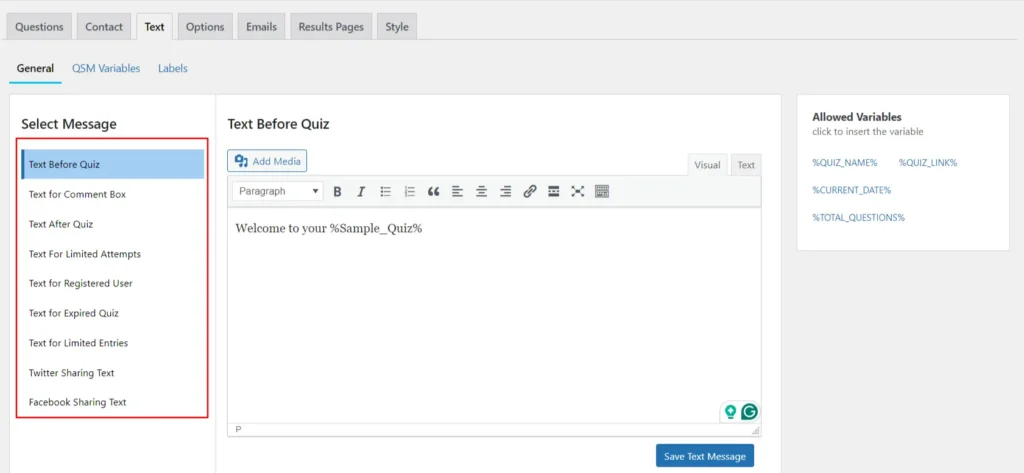The image size is (1024, 473).
Task: Insert the Read More tag
Action: (x=553, y=192)
